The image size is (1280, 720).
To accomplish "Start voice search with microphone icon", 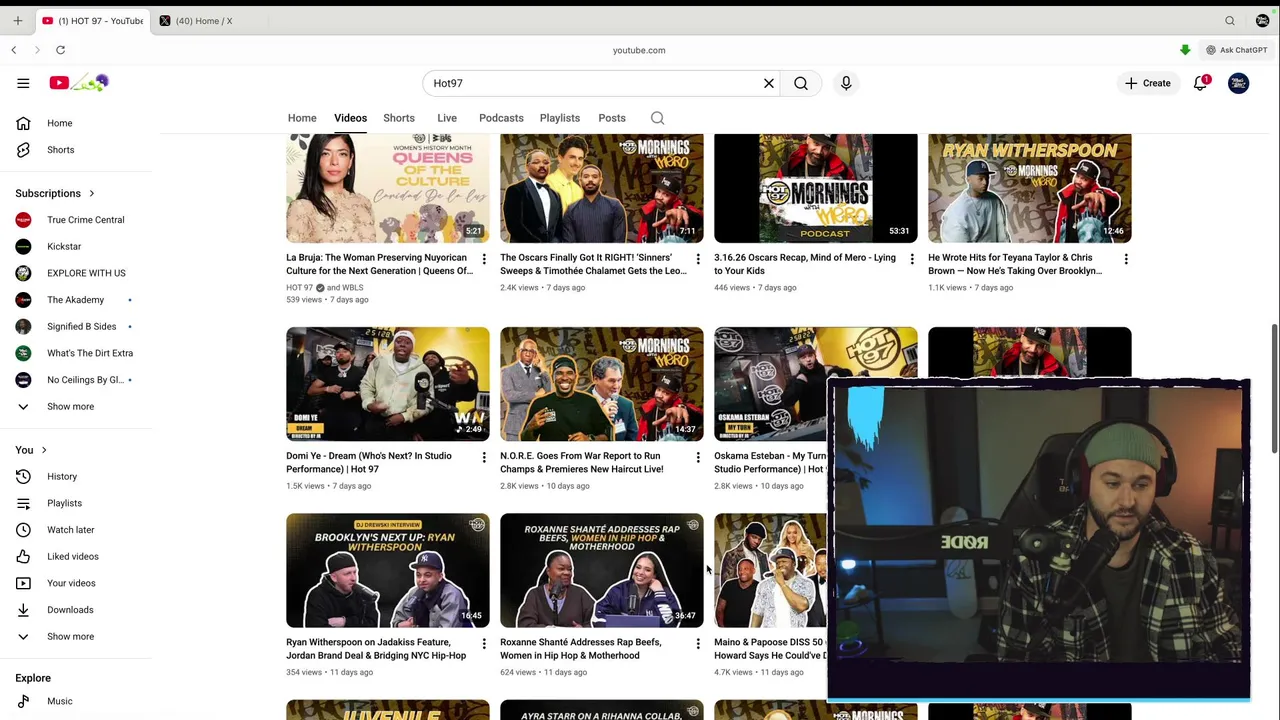I will click(x=846, y=83).
